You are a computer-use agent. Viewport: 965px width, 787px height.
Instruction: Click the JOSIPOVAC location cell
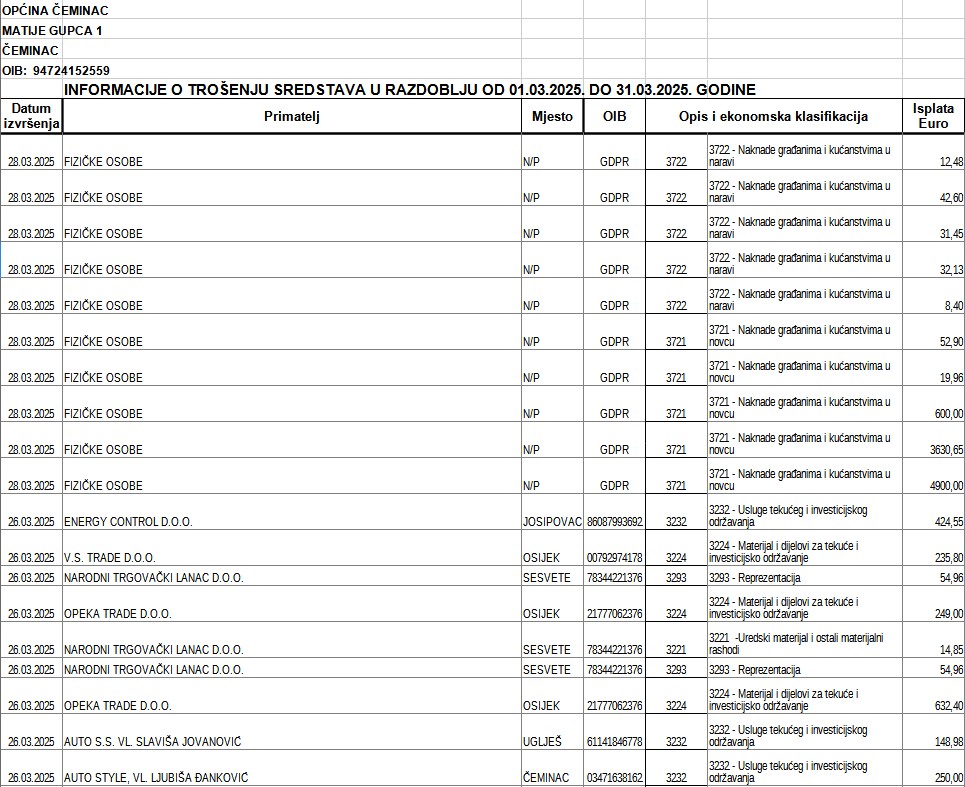click(x=552, y=521)
